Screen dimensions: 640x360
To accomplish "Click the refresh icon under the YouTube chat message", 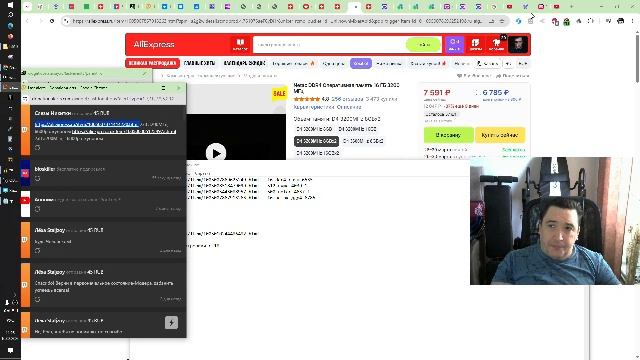I will pyautogui.click(x=38, y=209).
